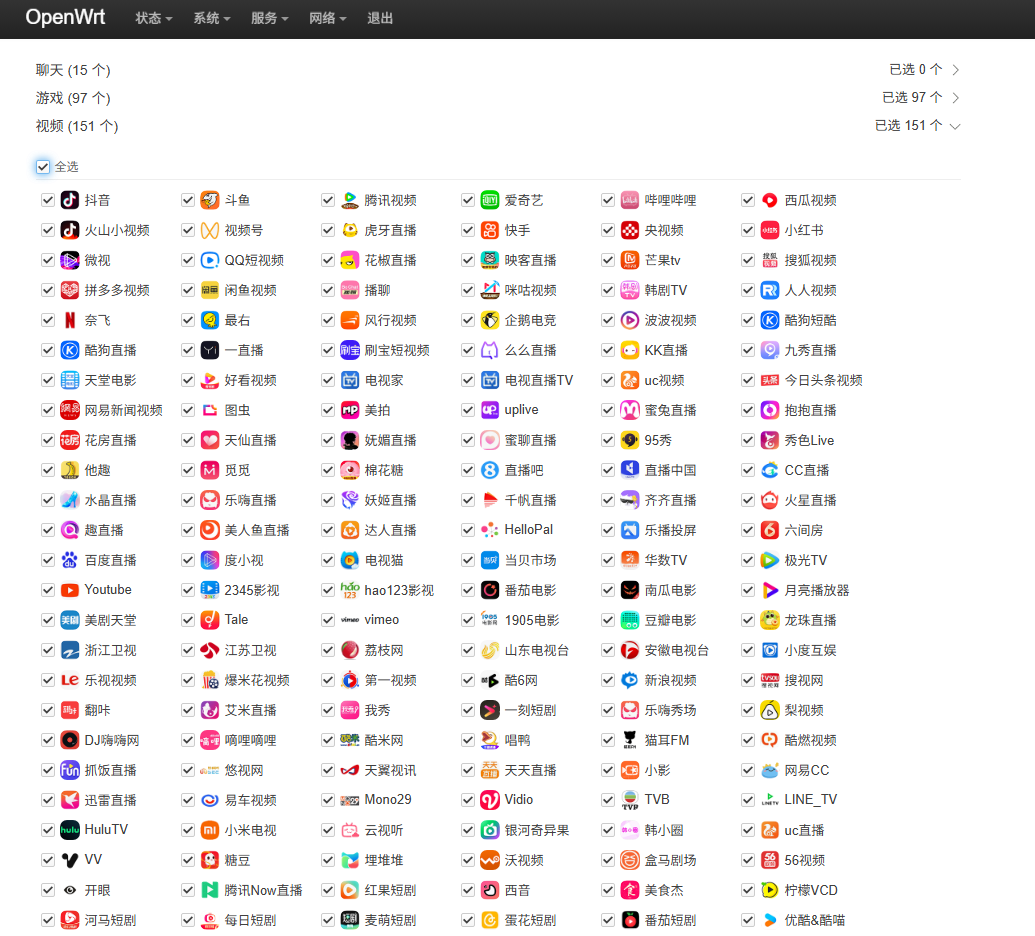Image resolution: width=1035 pixels, height=936 pixels.
Task: Click the 安徽电视台 label
Action: [677, 650]
